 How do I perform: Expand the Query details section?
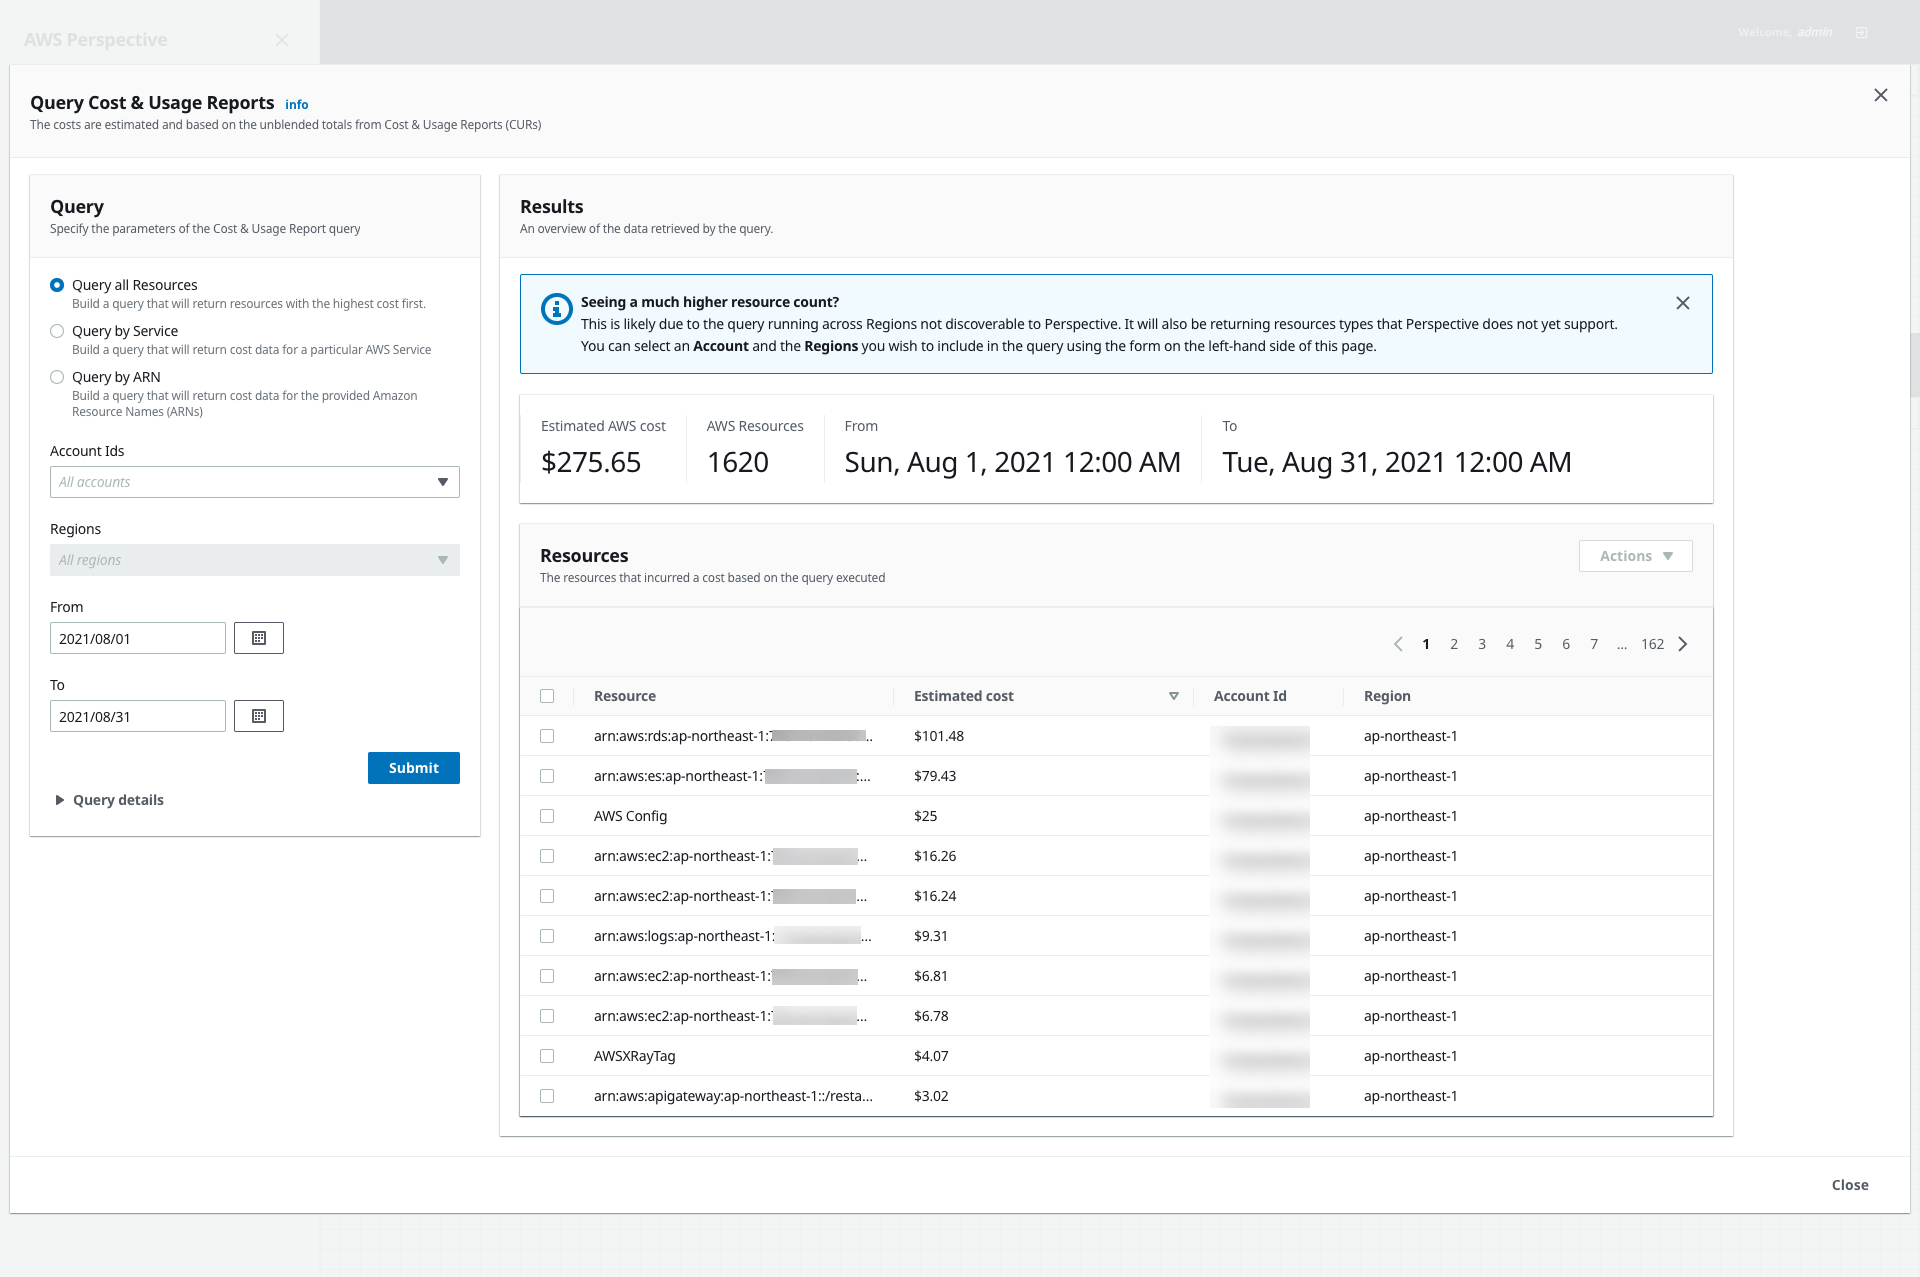pos(109,800)
